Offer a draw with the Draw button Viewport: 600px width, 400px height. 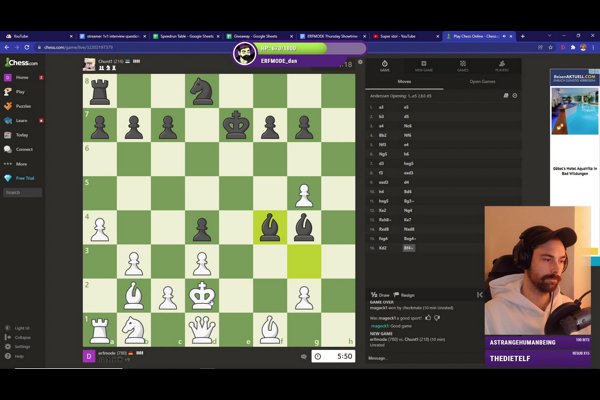click(380, 295)
